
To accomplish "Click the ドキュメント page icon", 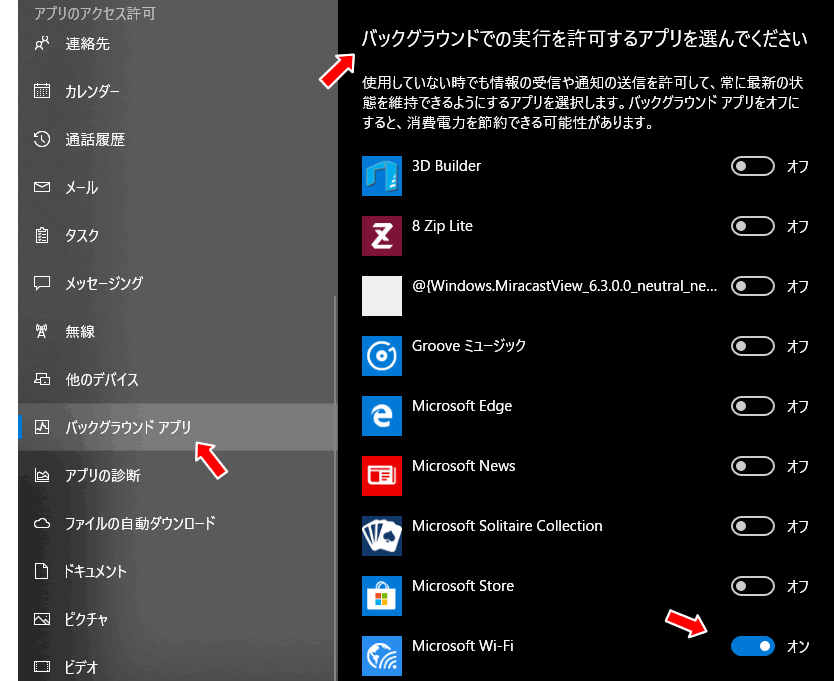I will pos(41,571).
